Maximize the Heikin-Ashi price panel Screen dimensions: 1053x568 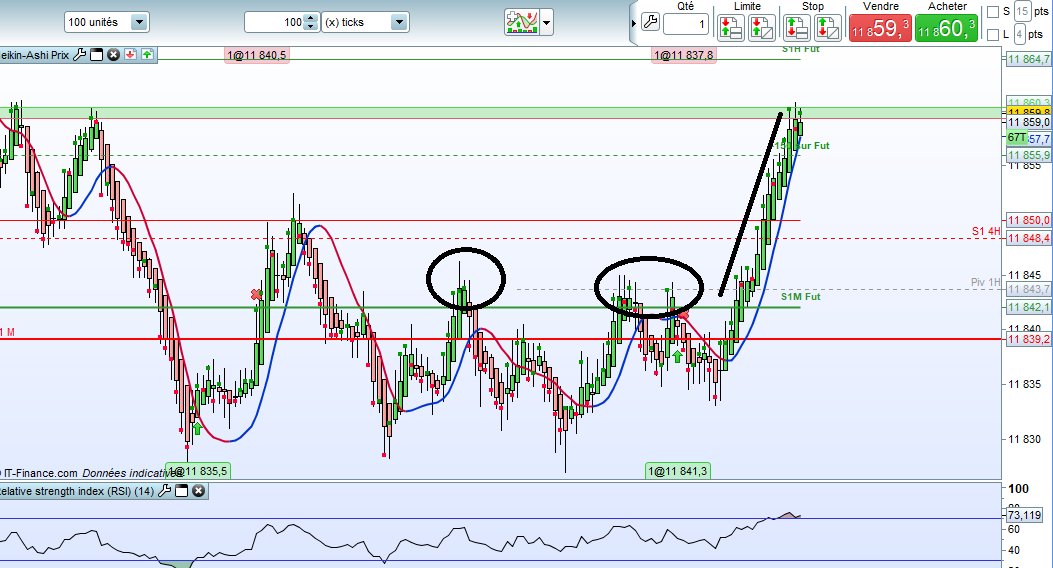(x=97, y=55)
